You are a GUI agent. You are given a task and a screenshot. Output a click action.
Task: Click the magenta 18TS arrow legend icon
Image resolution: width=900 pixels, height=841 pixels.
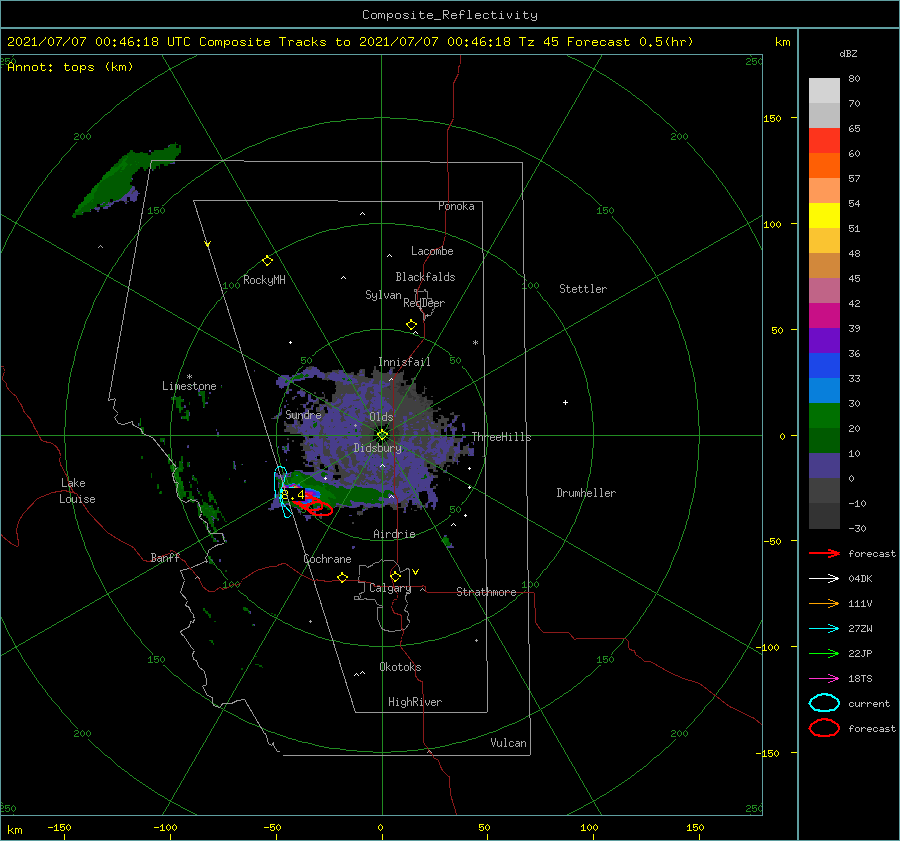coord(824,679)
